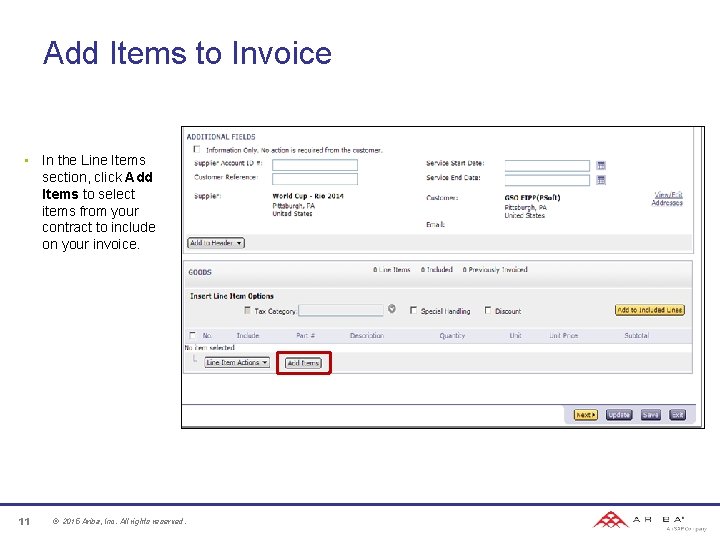This screenshot has width=720, height=540.
Task: Open the Service Start Date calendar icon
Action: pos(601,165)
